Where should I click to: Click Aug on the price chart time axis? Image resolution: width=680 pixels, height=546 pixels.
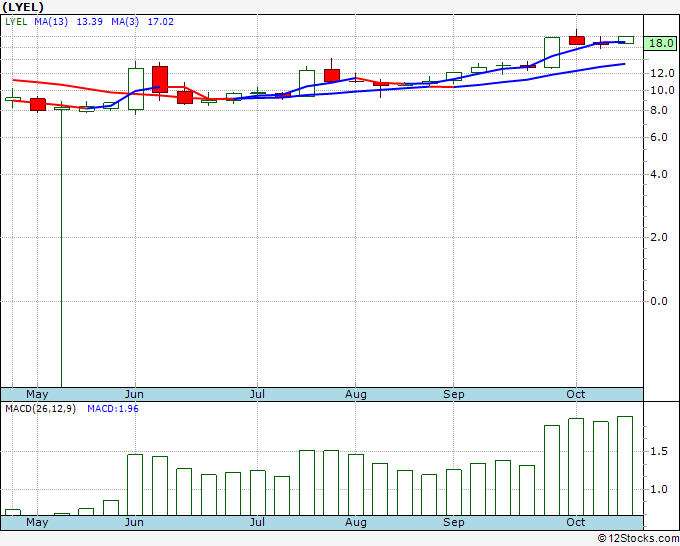pos(356,394)
